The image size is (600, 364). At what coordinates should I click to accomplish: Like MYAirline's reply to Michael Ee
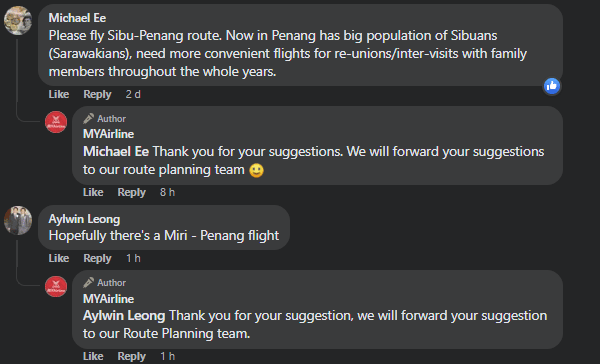coord(93,192)
